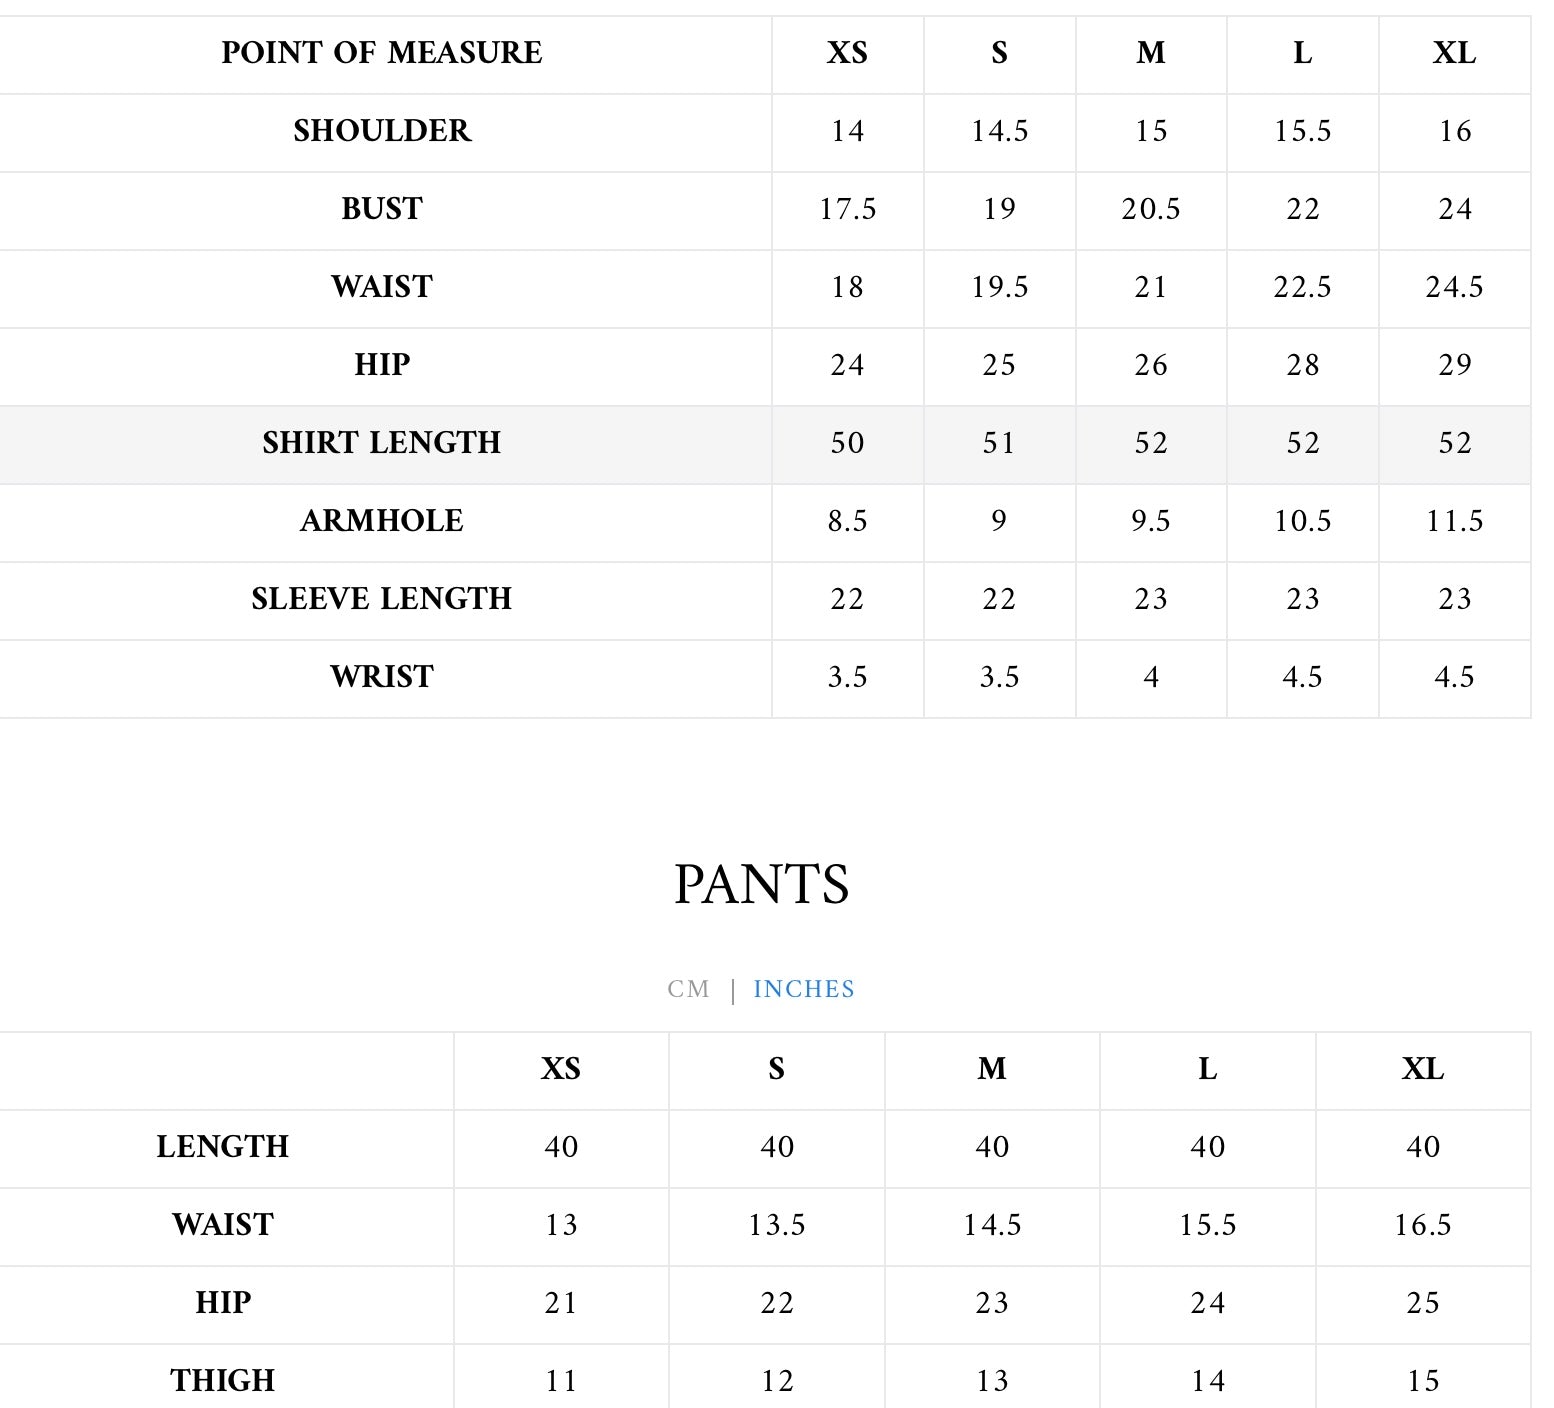Click the M column header in pants table
This screenshot has height=1408, width=1554.
tap(992, 1069)
